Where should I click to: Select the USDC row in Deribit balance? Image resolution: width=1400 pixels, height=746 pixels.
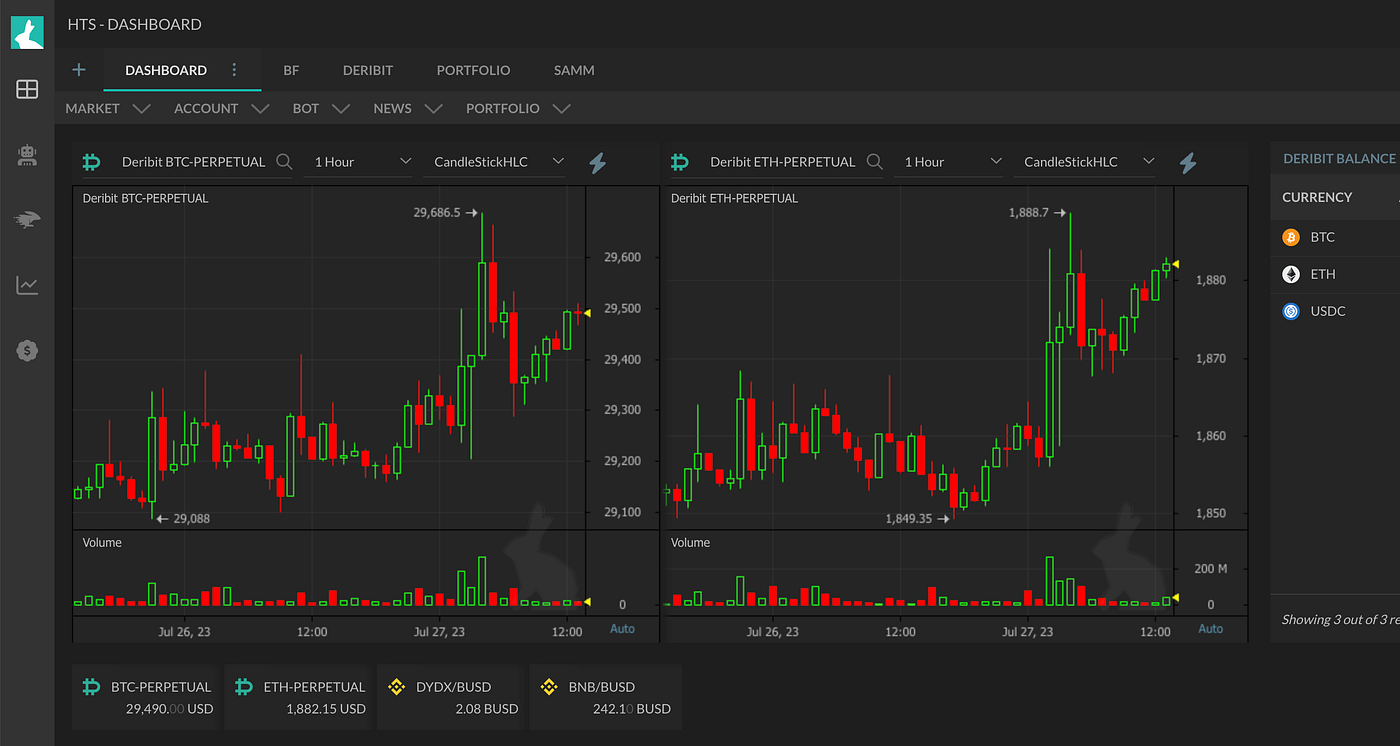click(1327, 311)
